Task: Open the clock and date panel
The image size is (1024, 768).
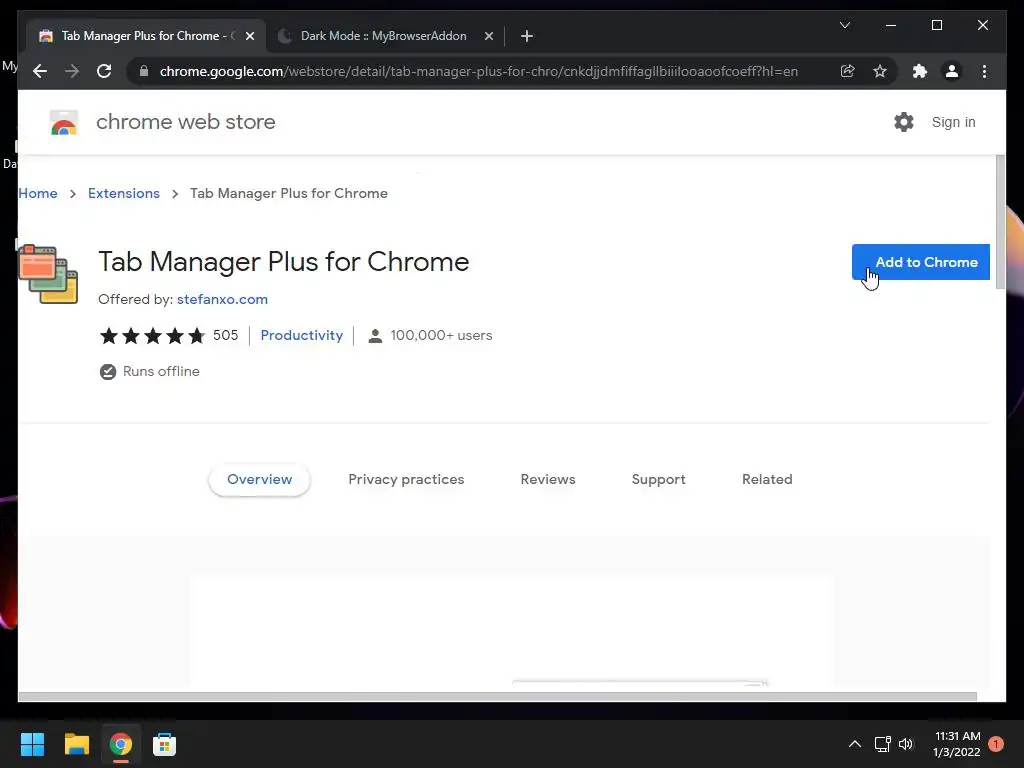Action: [957, 744]
